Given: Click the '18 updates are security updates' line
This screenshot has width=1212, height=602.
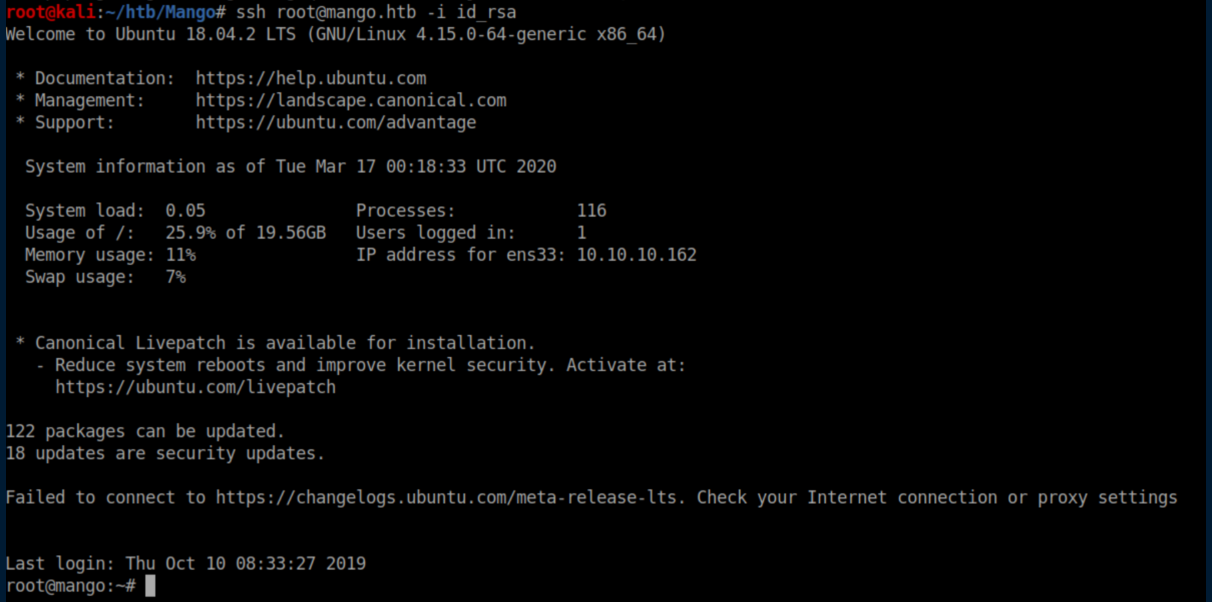Looking at the screenshot, I should [165, 453].
